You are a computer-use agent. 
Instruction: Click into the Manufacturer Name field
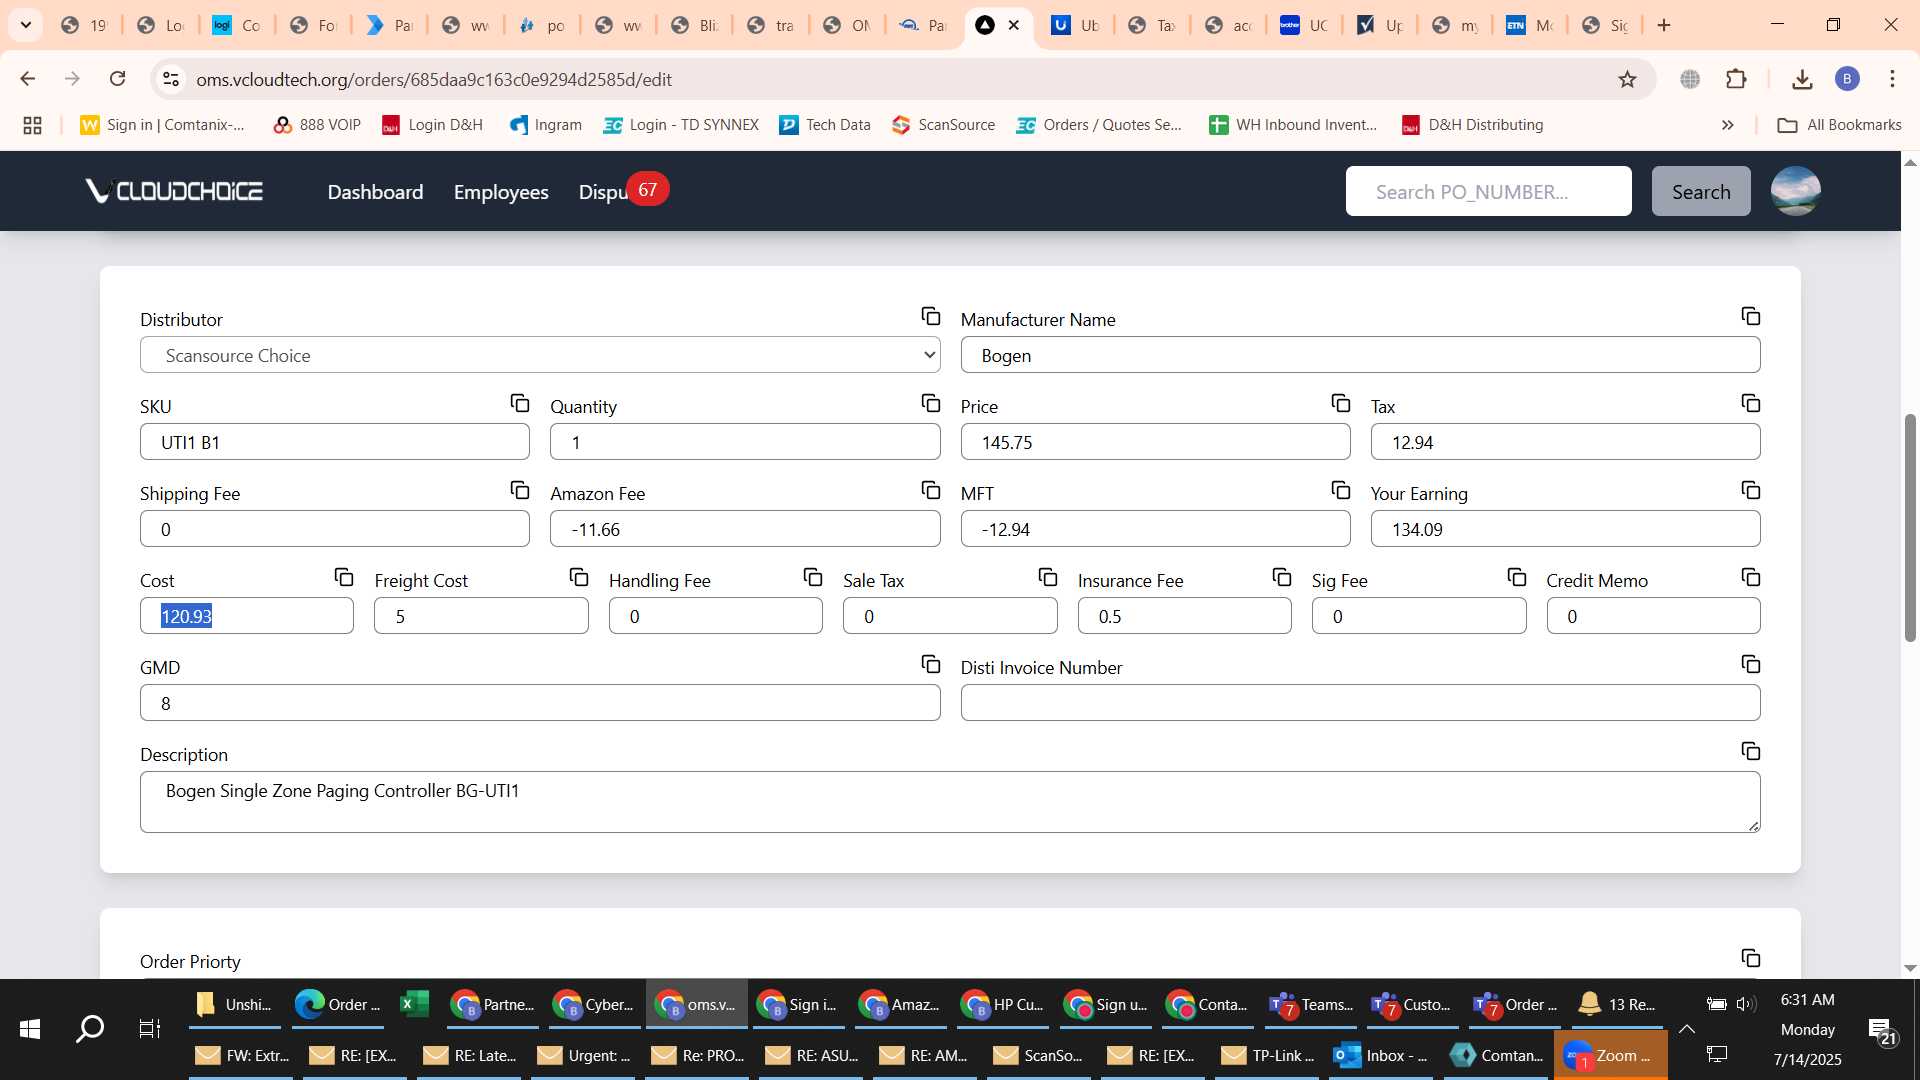1360,355
